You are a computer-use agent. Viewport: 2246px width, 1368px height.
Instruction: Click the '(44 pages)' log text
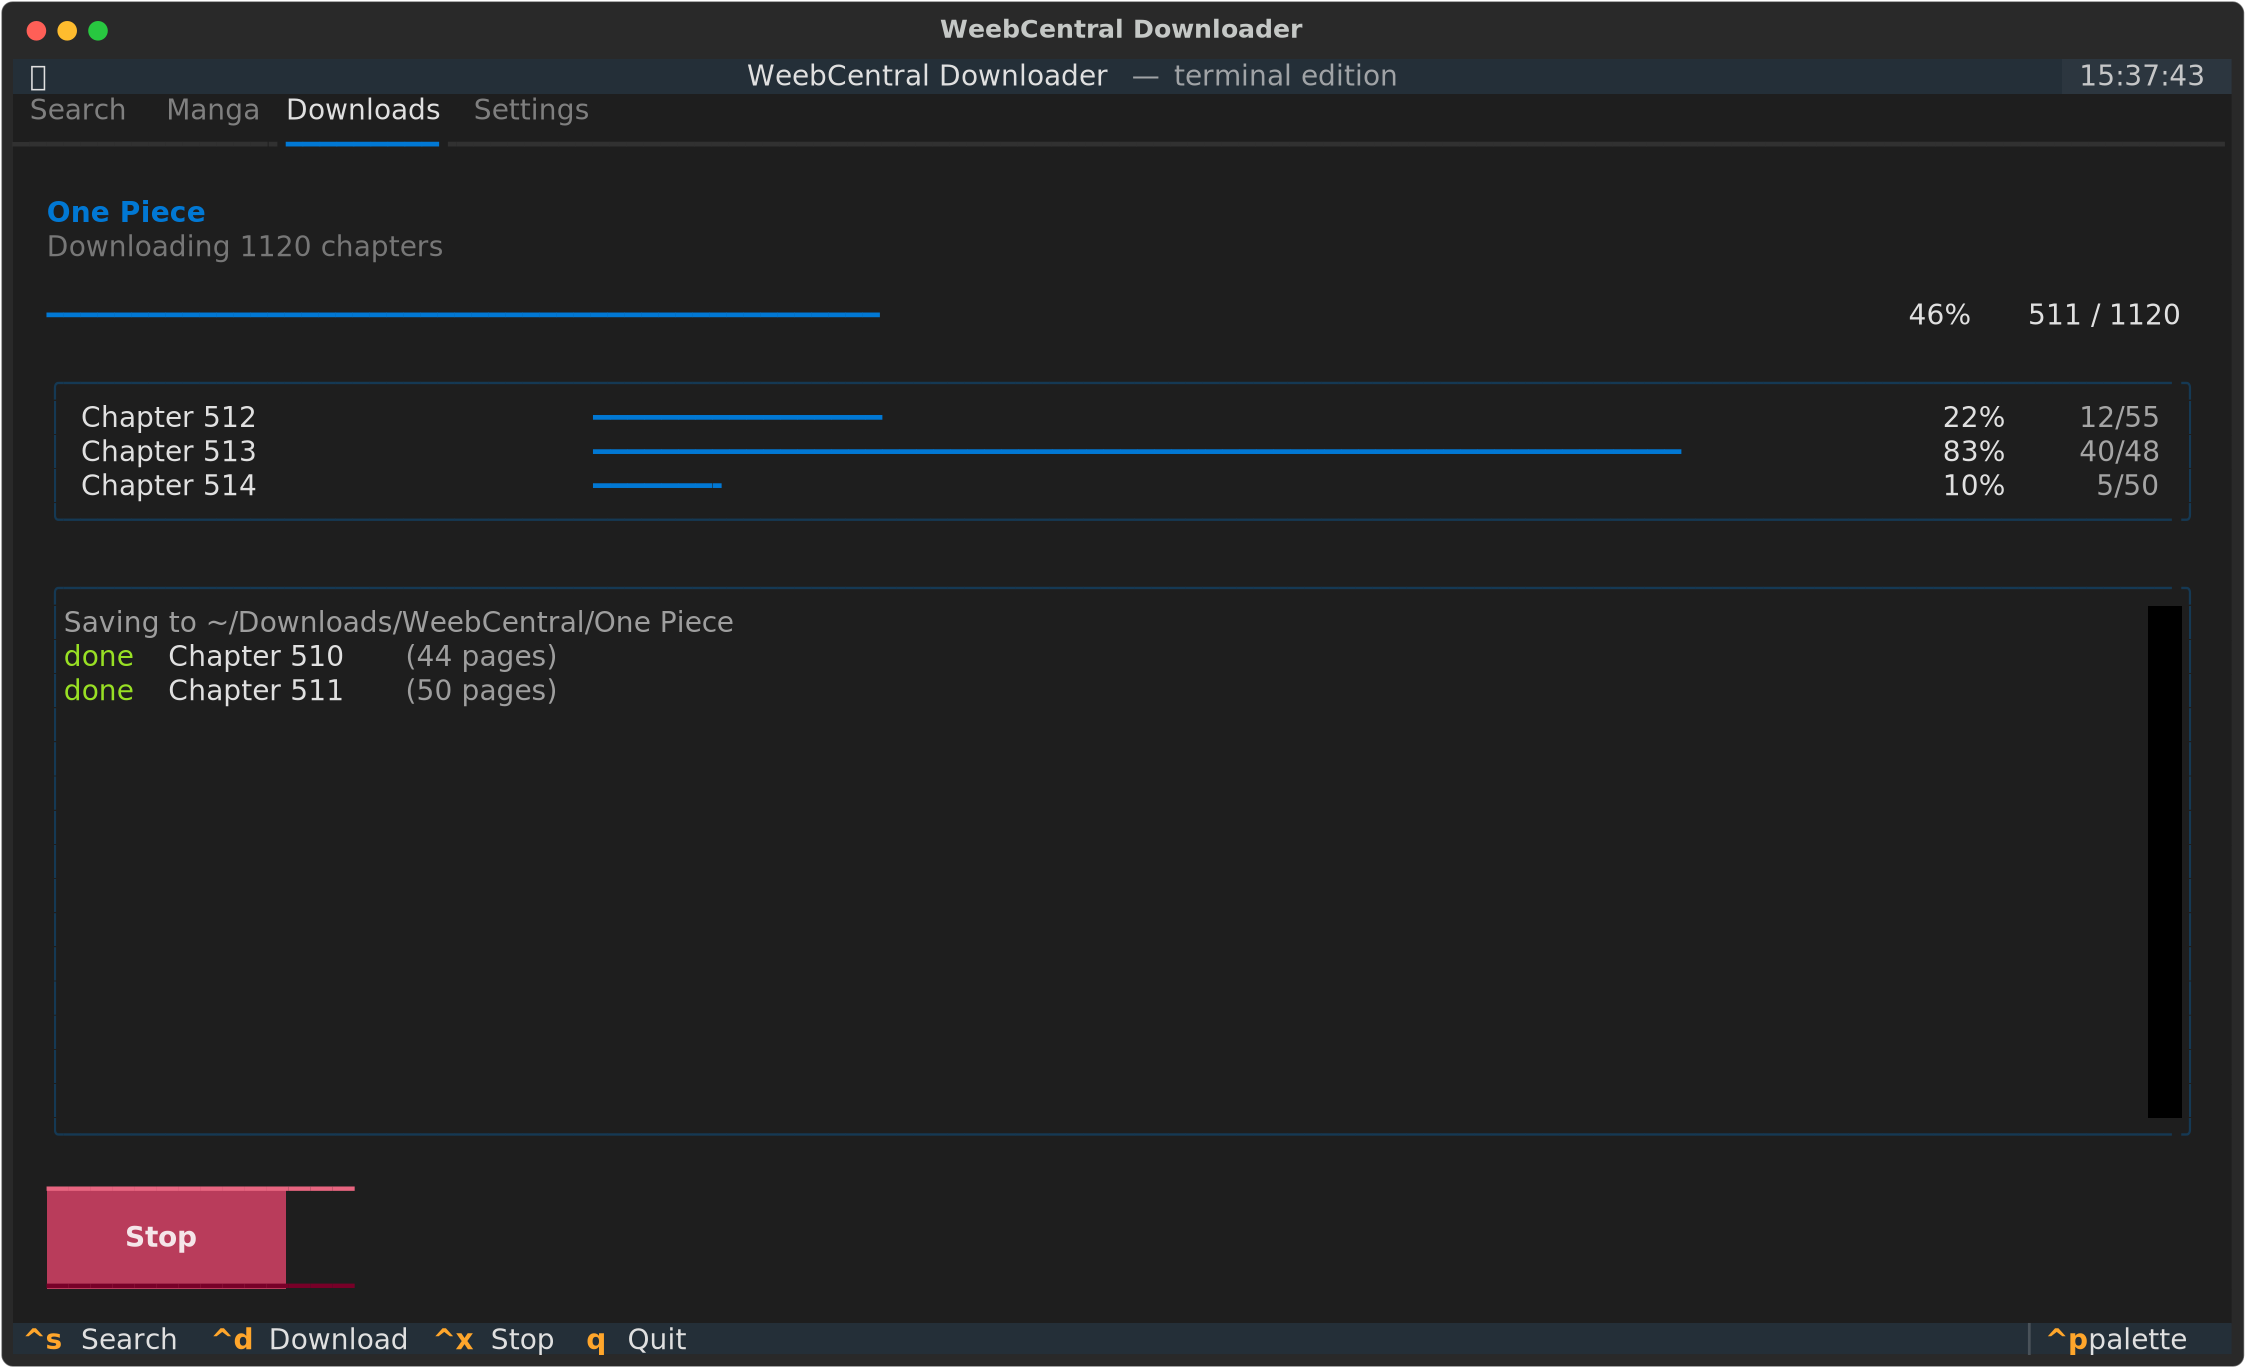[x=481, y=656]
